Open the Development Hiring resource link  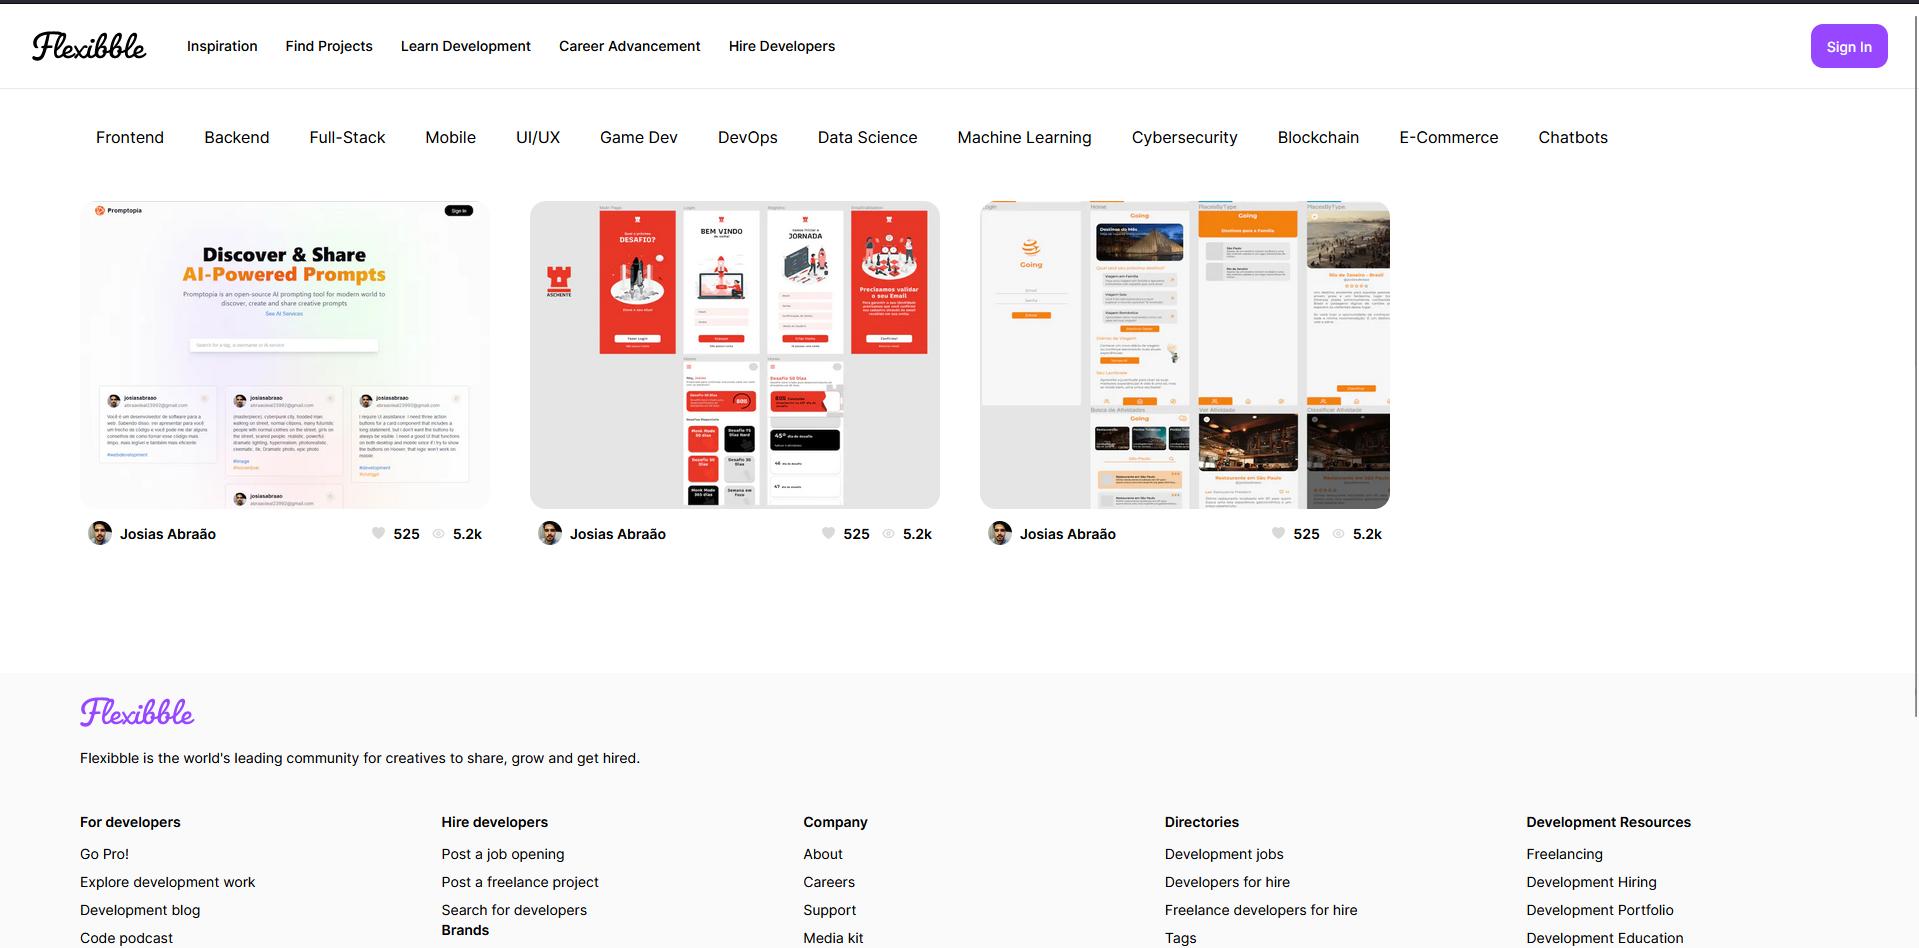tap(1591, 882)
